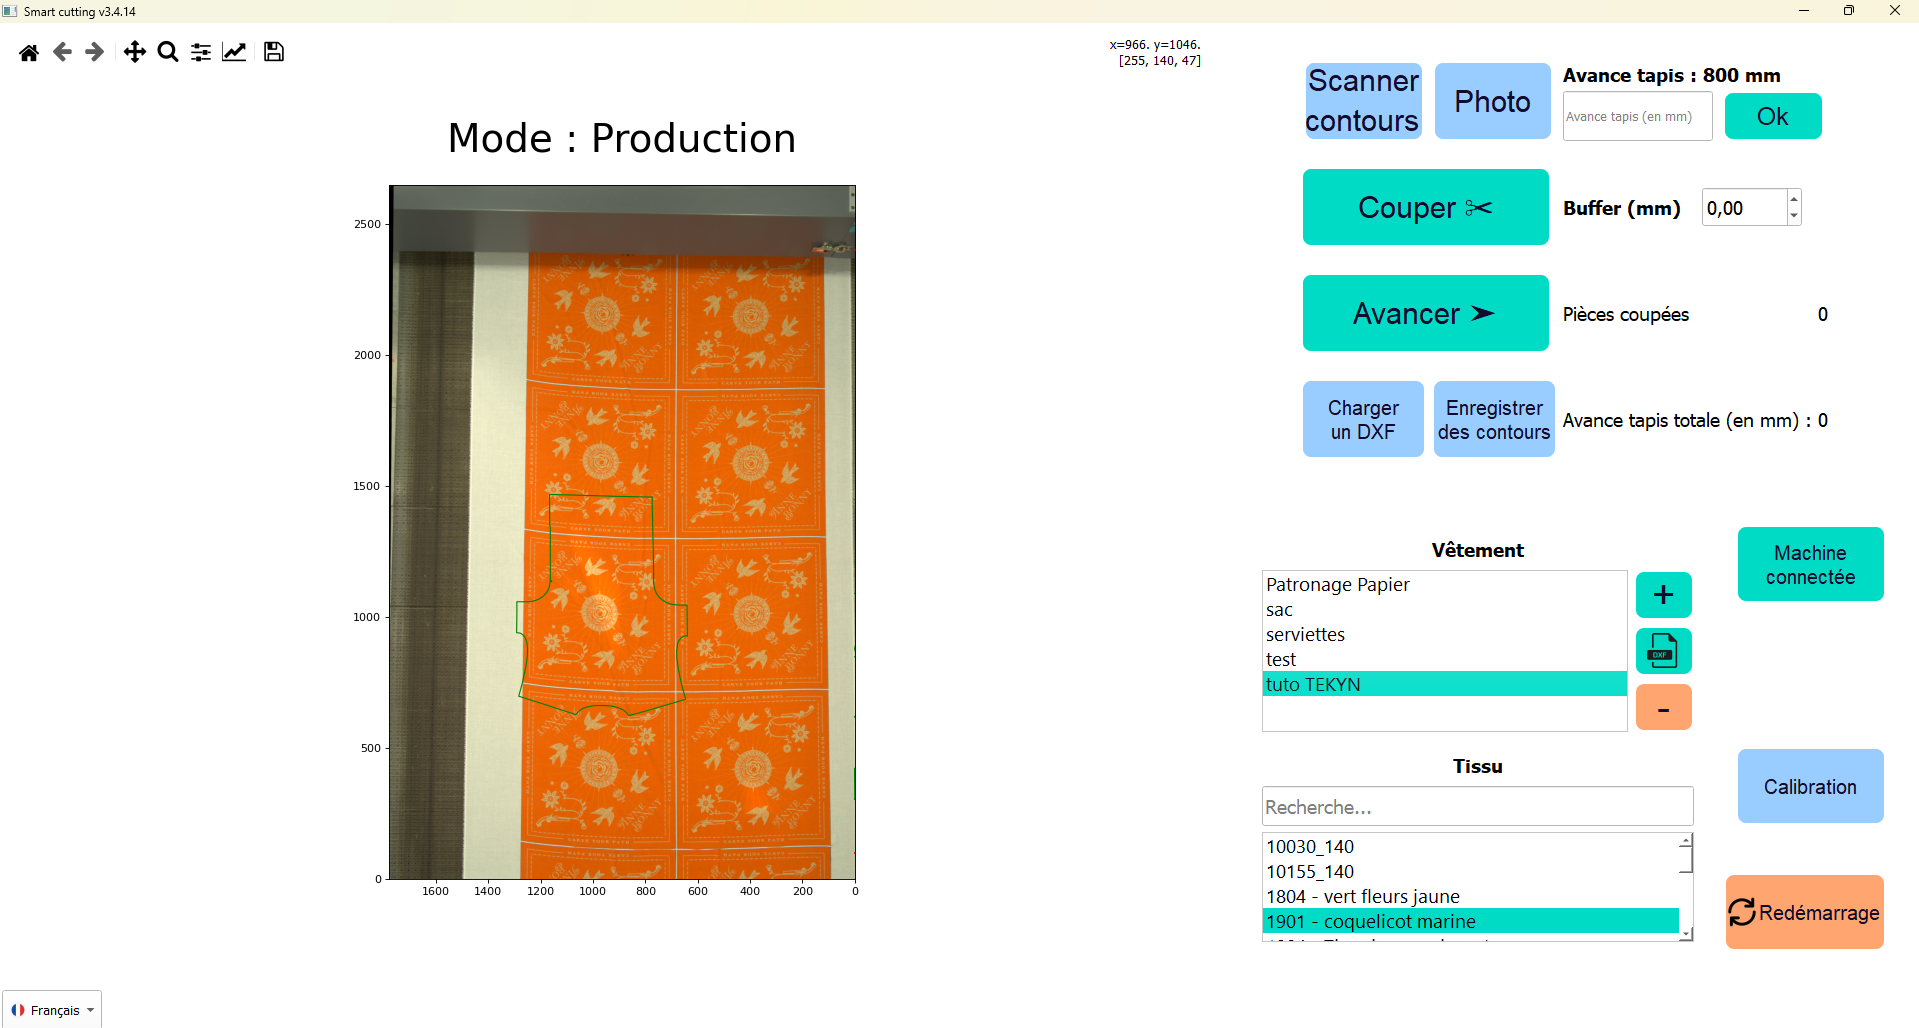The image size is (1919, 1028).
Task: Click the Tissu Recherche search field
Action: pos(1476,807)
